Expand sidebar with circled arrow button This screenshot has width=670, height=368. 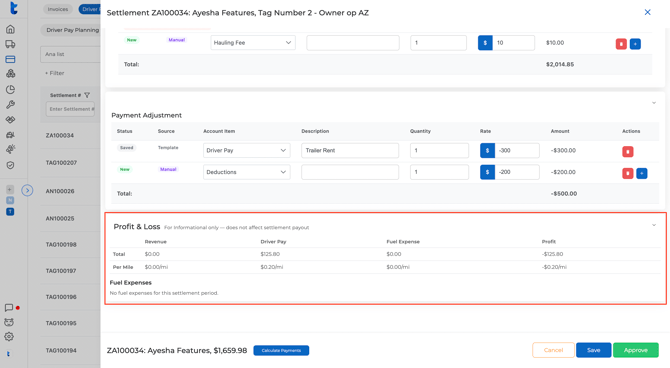[27, 190]
